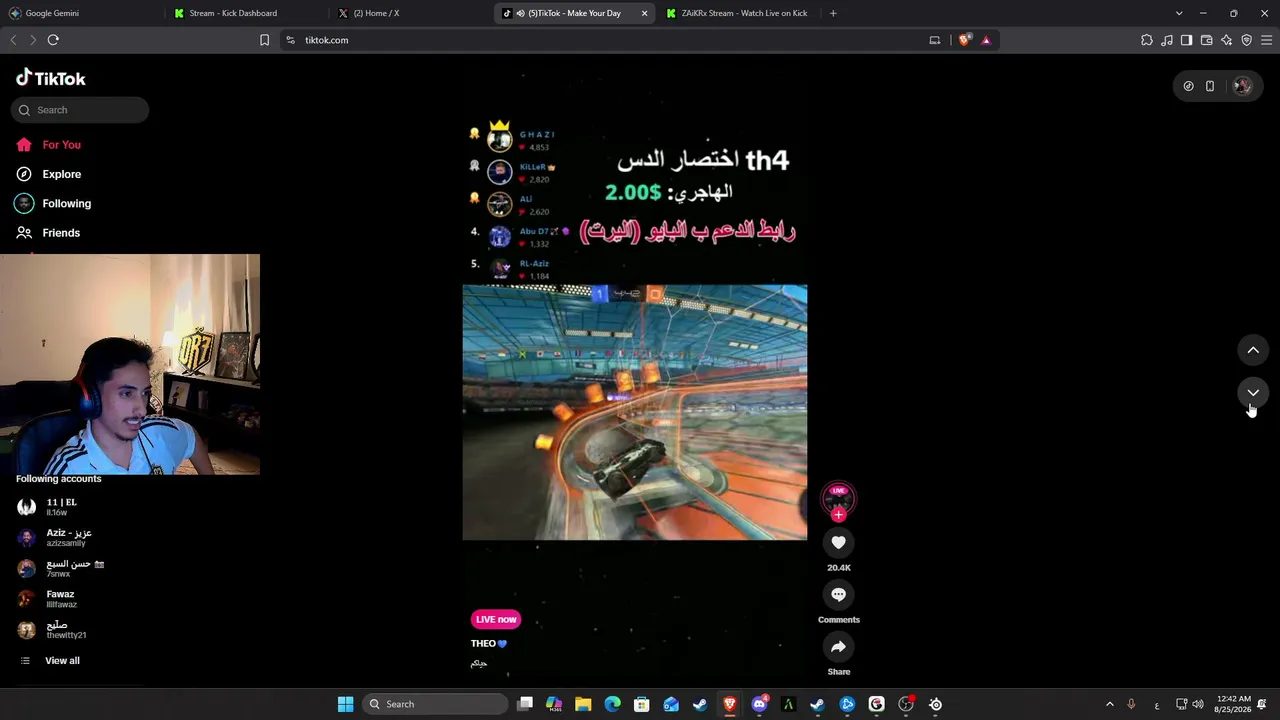Share the live video using the arrow icon

(x=838, y=646)
